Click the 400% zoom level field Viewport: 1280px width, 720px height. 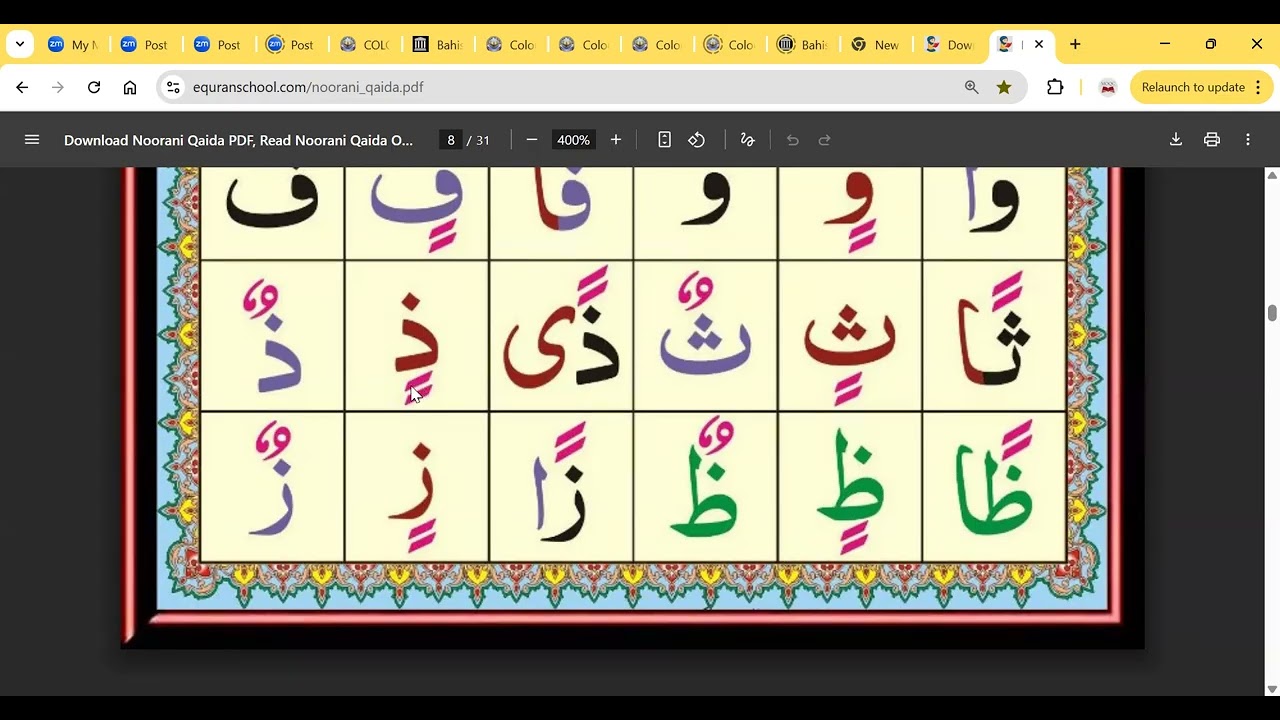point(574,140)
